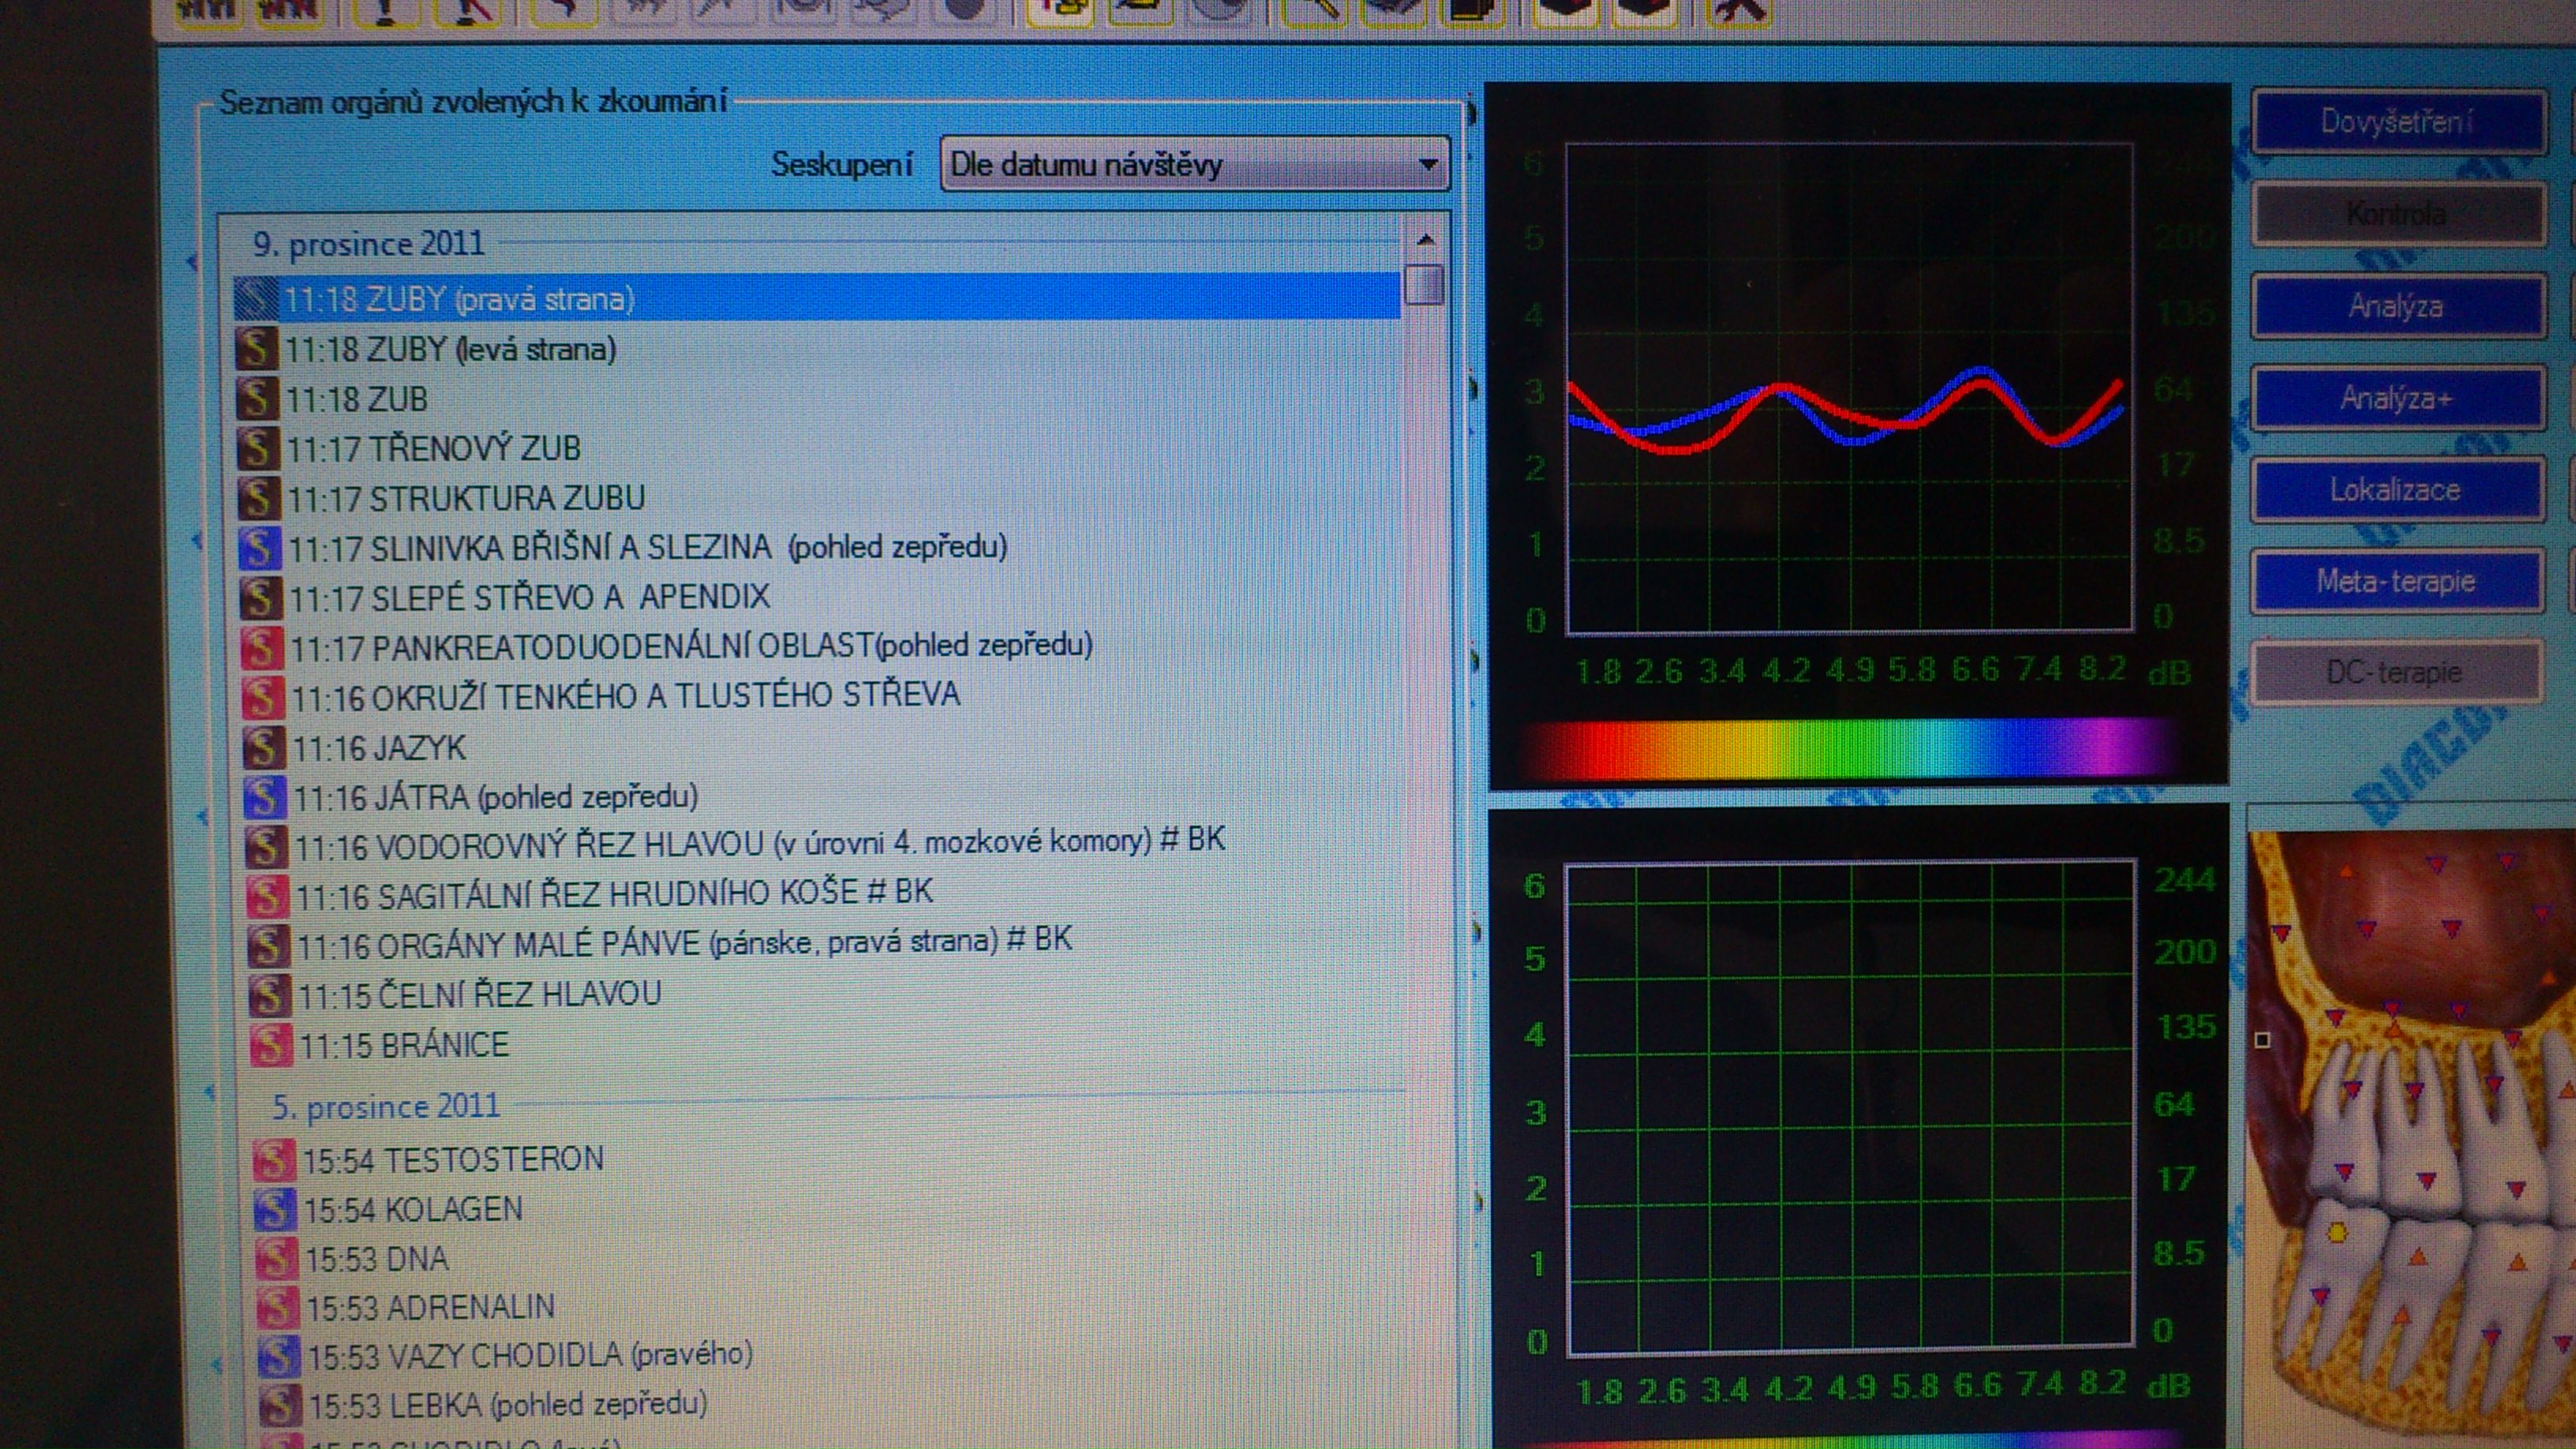Viewport: 2576px width, 1449px height.
Task: Click the icon beside '11:16 JÁTRA (pohled zepředu)'
Action: tap(265, 797)
